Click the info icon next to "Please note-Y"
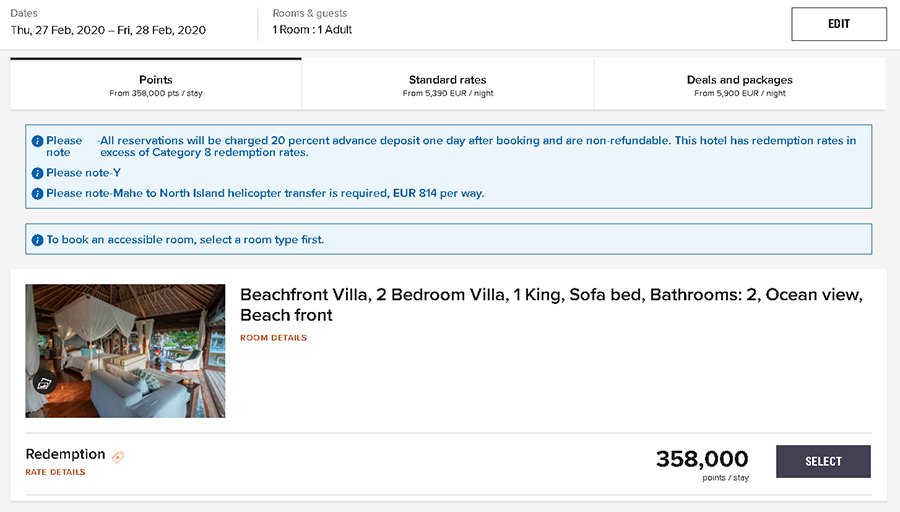900x512 pixels. 38,173
